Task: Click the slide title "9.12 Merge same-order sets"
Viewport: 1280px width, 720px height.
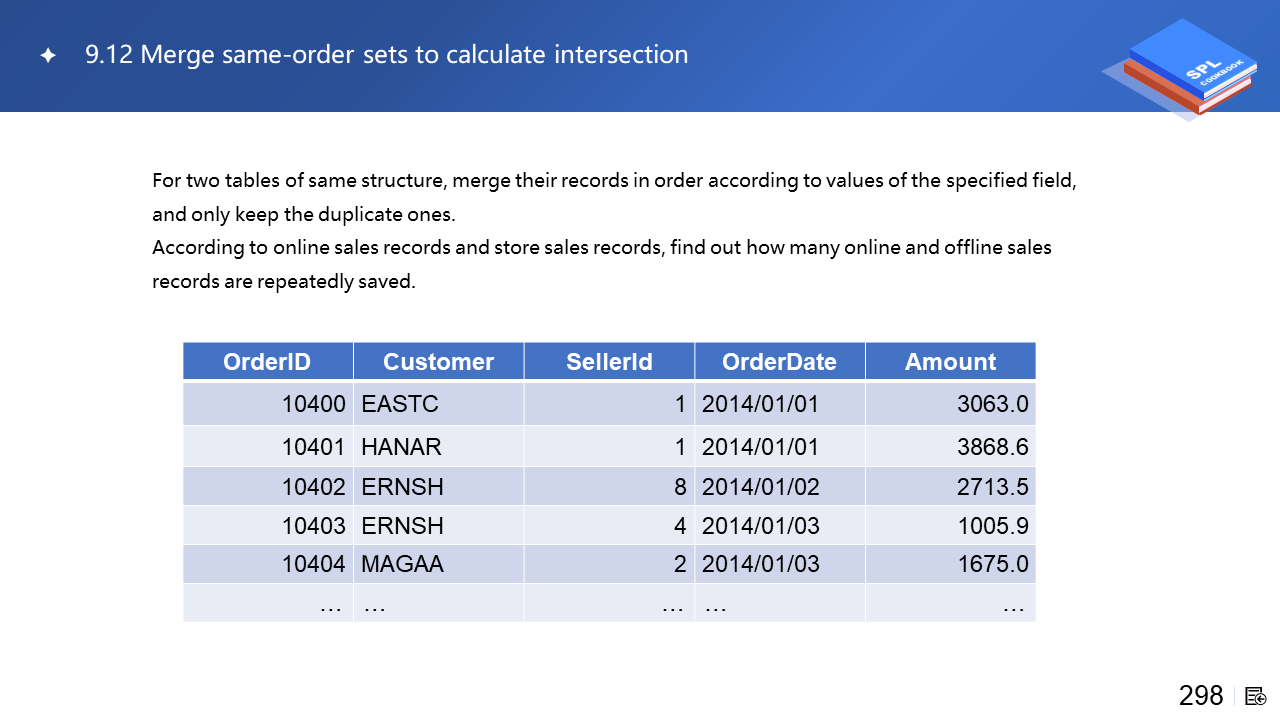Action: pos(386,55)
